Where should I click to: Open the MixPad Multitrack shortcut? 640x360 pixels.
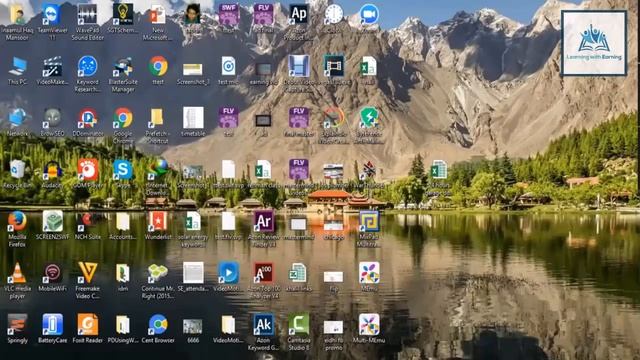(369, 221)
